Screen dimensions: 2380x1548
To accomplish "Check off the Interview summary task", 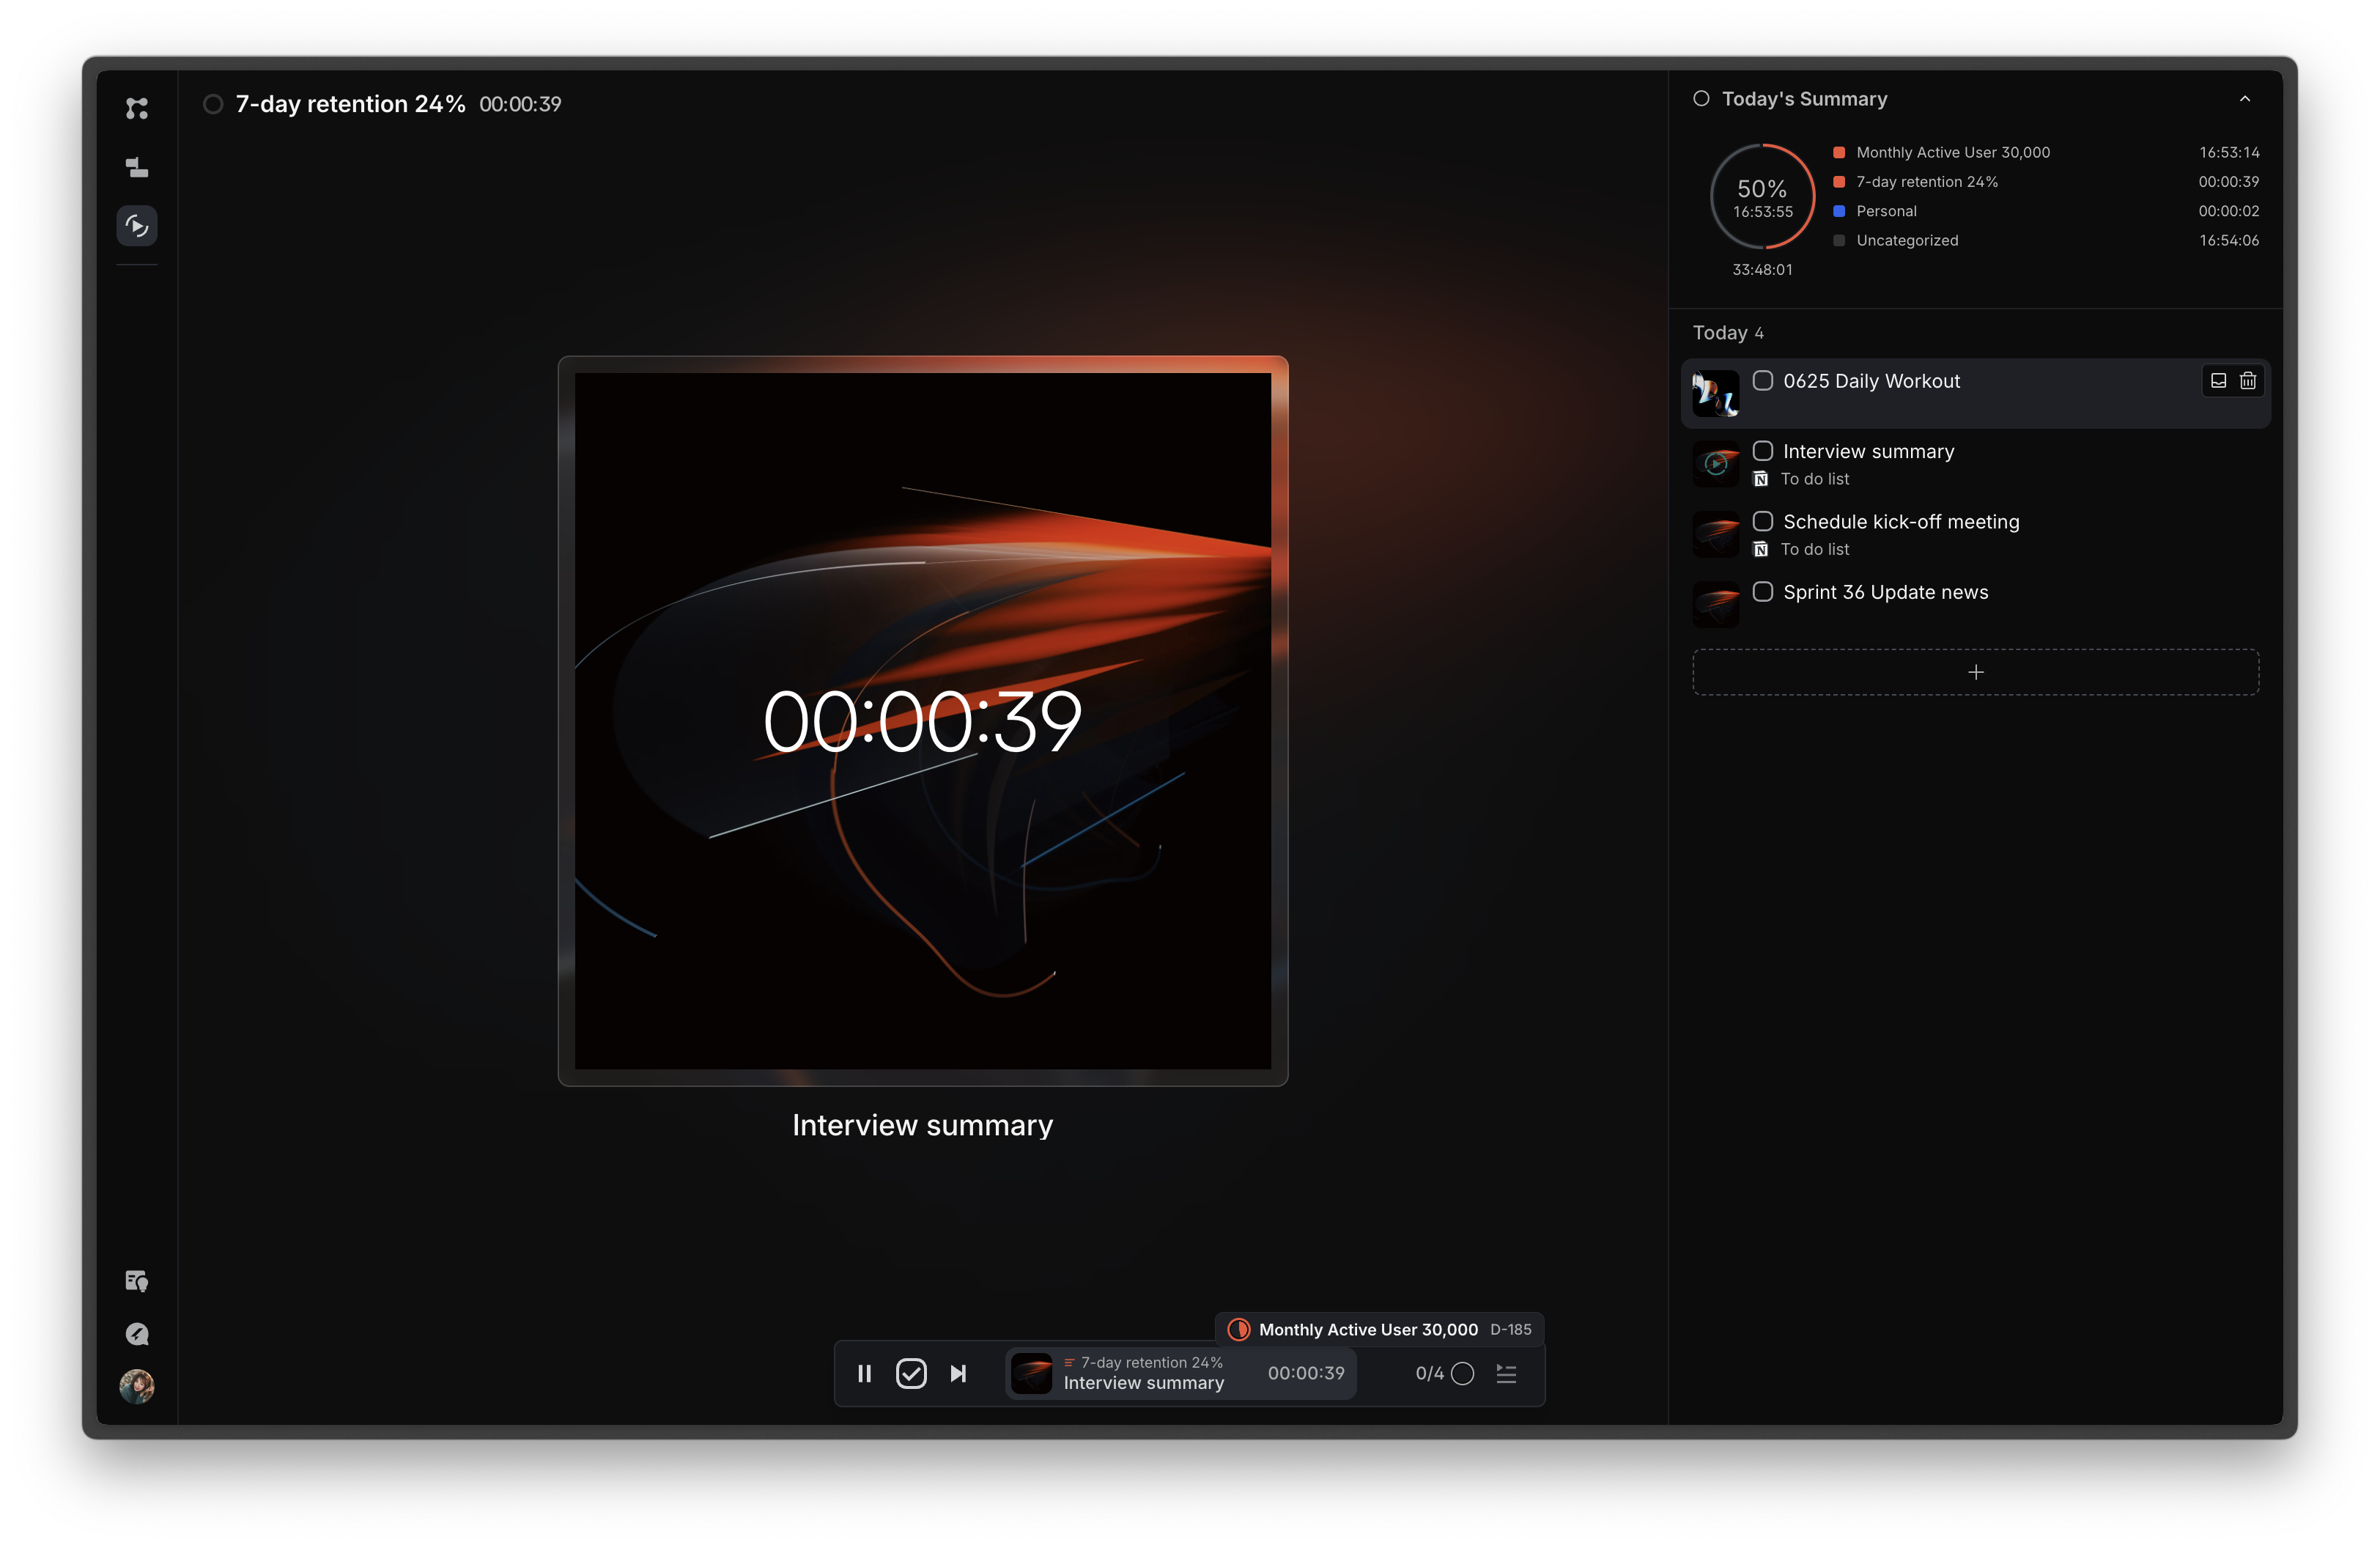I will click(x=1763, y=452).
